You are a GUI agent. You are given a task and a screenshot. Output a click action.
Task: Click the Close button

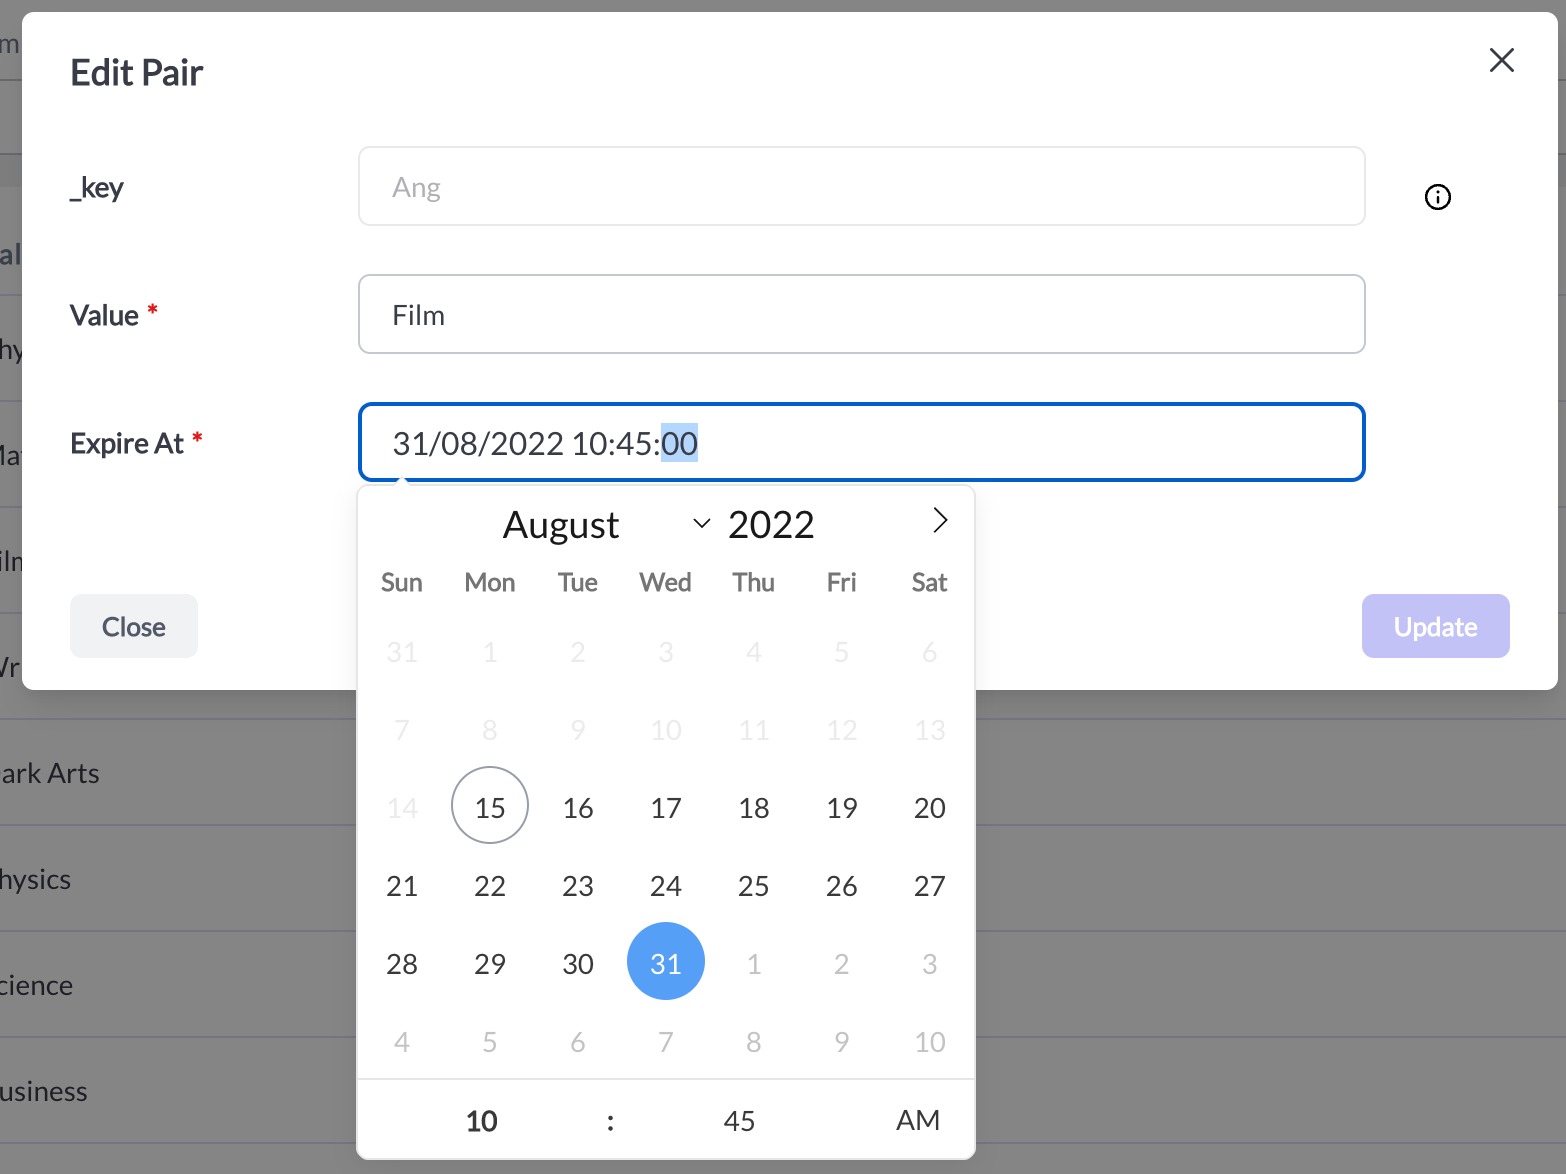(134, 626)
